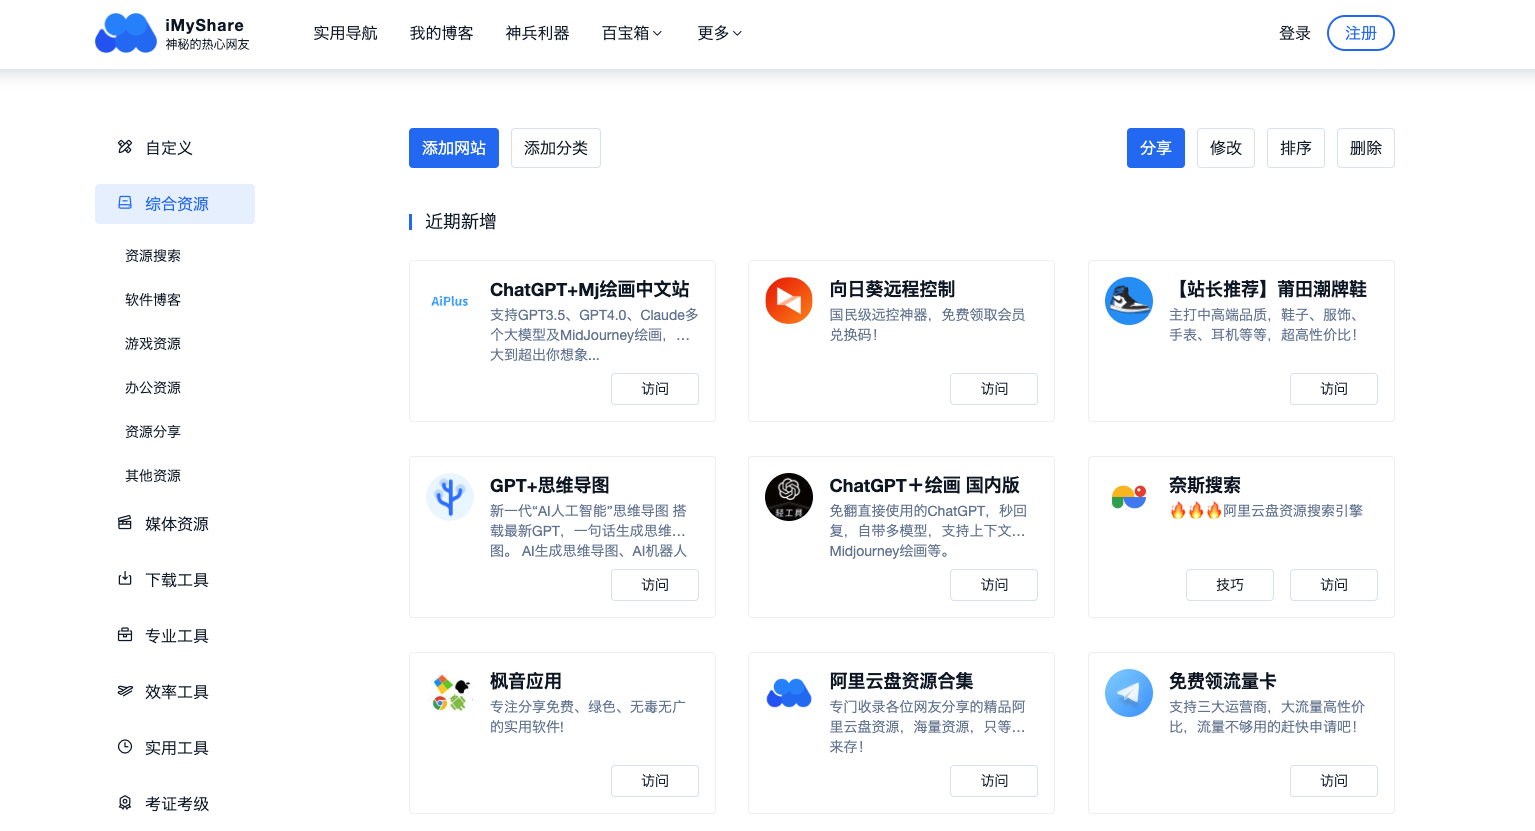Click the 媒体资源 sidebar icon
The height and width of the screenshot is (831, 1535).
[x=125, y=523]
